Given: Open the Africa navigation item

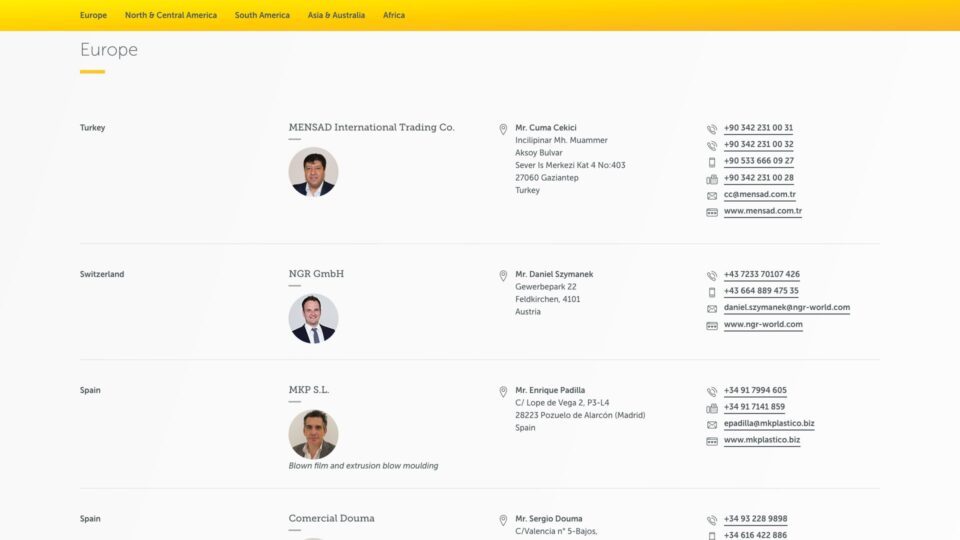Looking at the screenshot, I should [394, 15].
